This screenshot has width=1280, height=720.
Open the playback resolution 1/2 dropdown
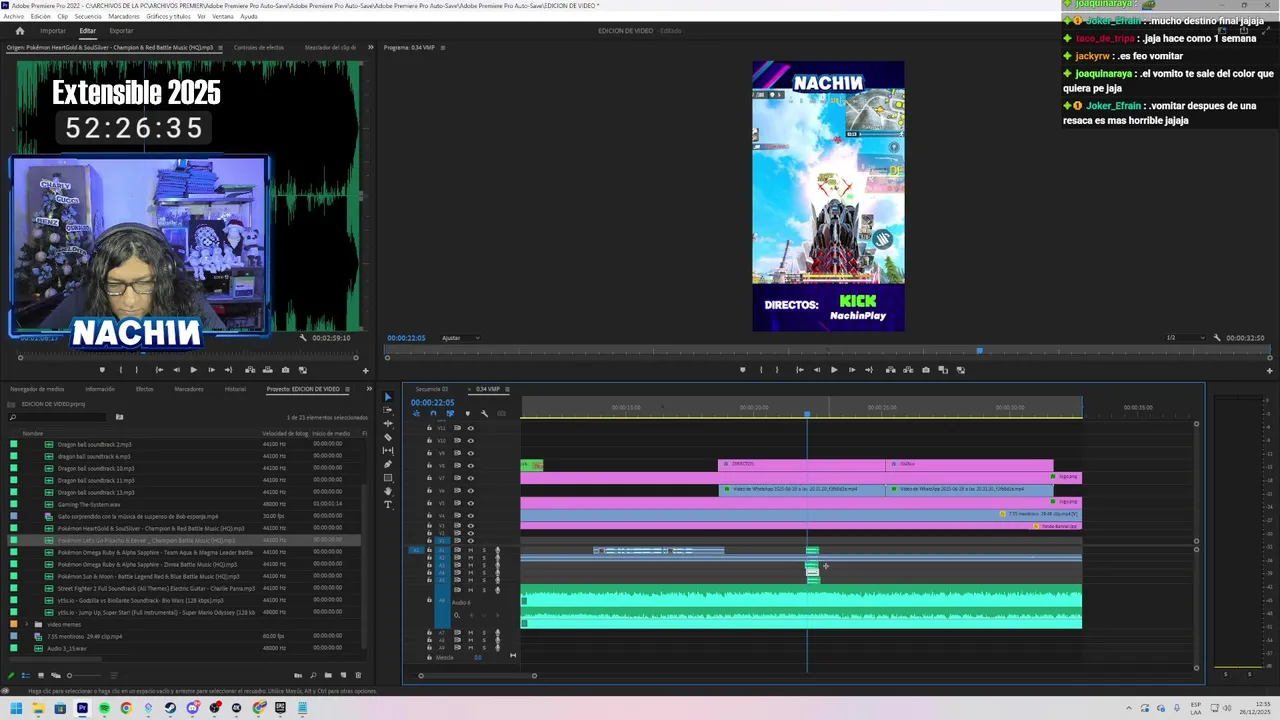tap(1183, 338)
